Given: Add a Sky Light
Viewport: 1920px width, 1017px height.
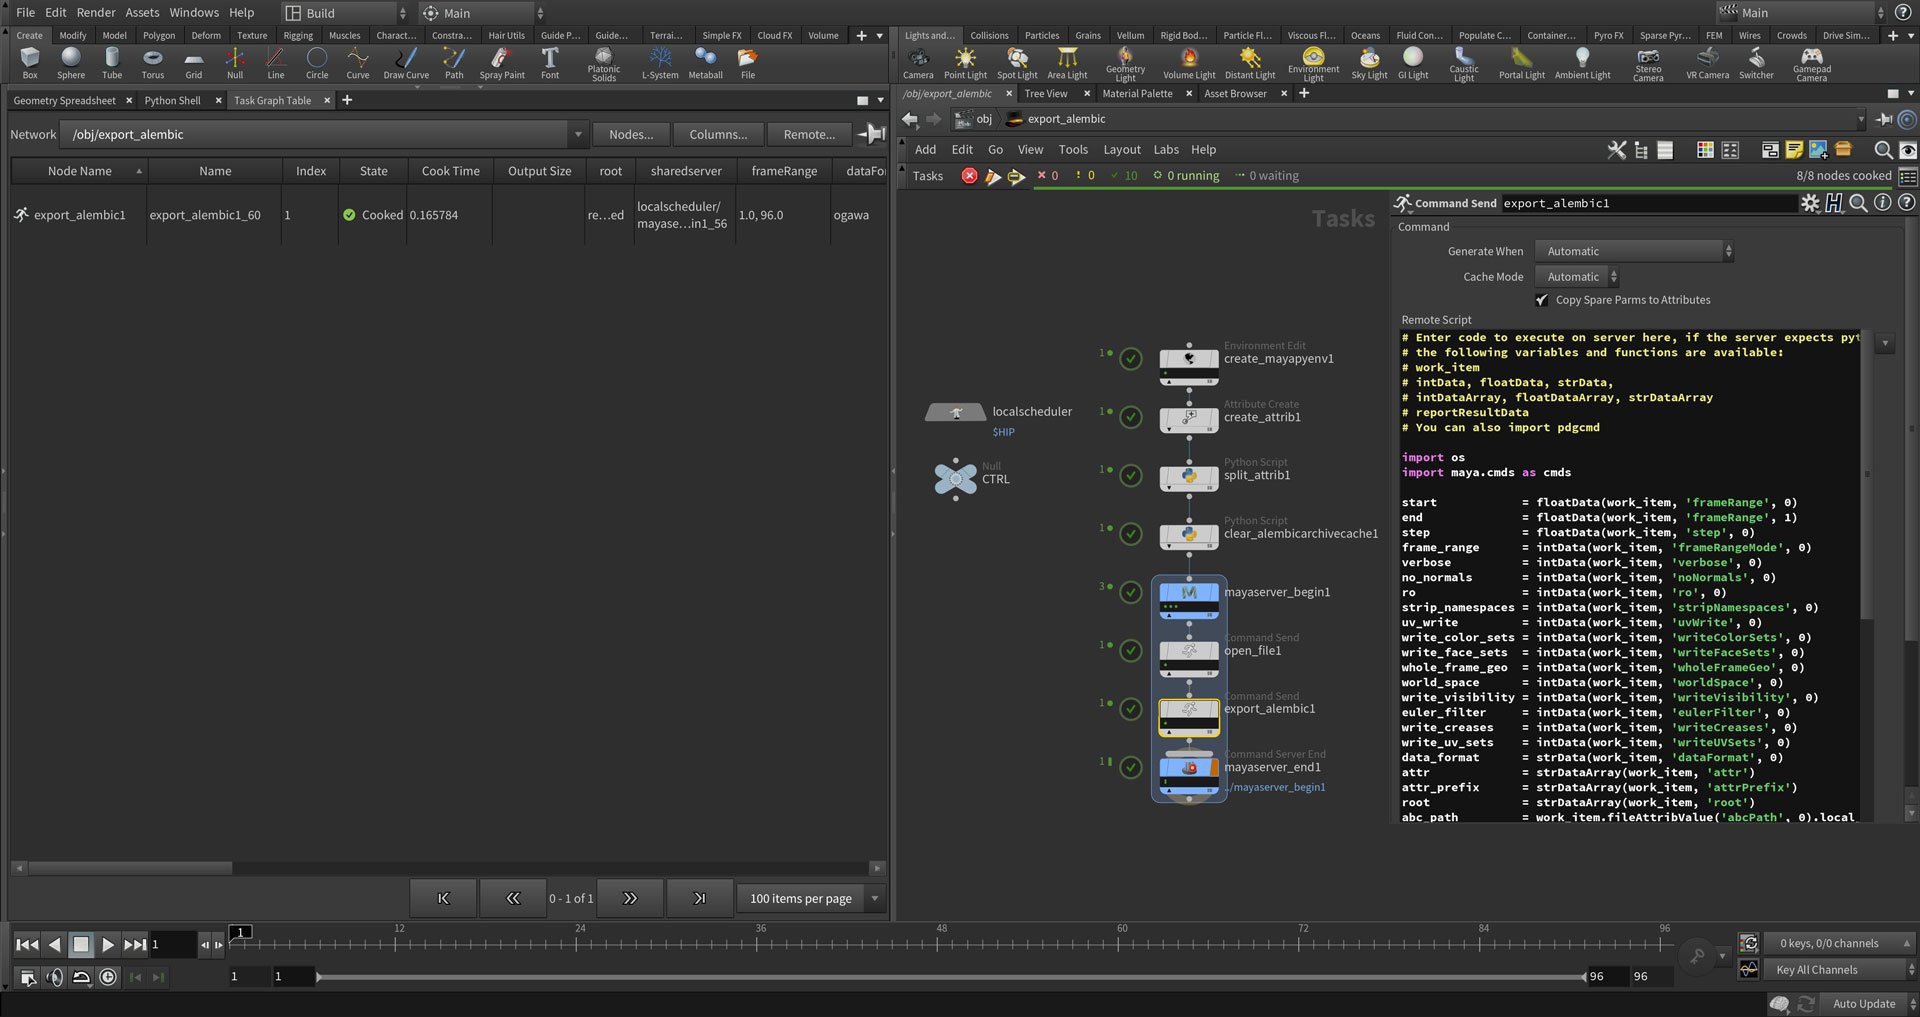Looking at the screenshot, I should (x=1369, y=62).
